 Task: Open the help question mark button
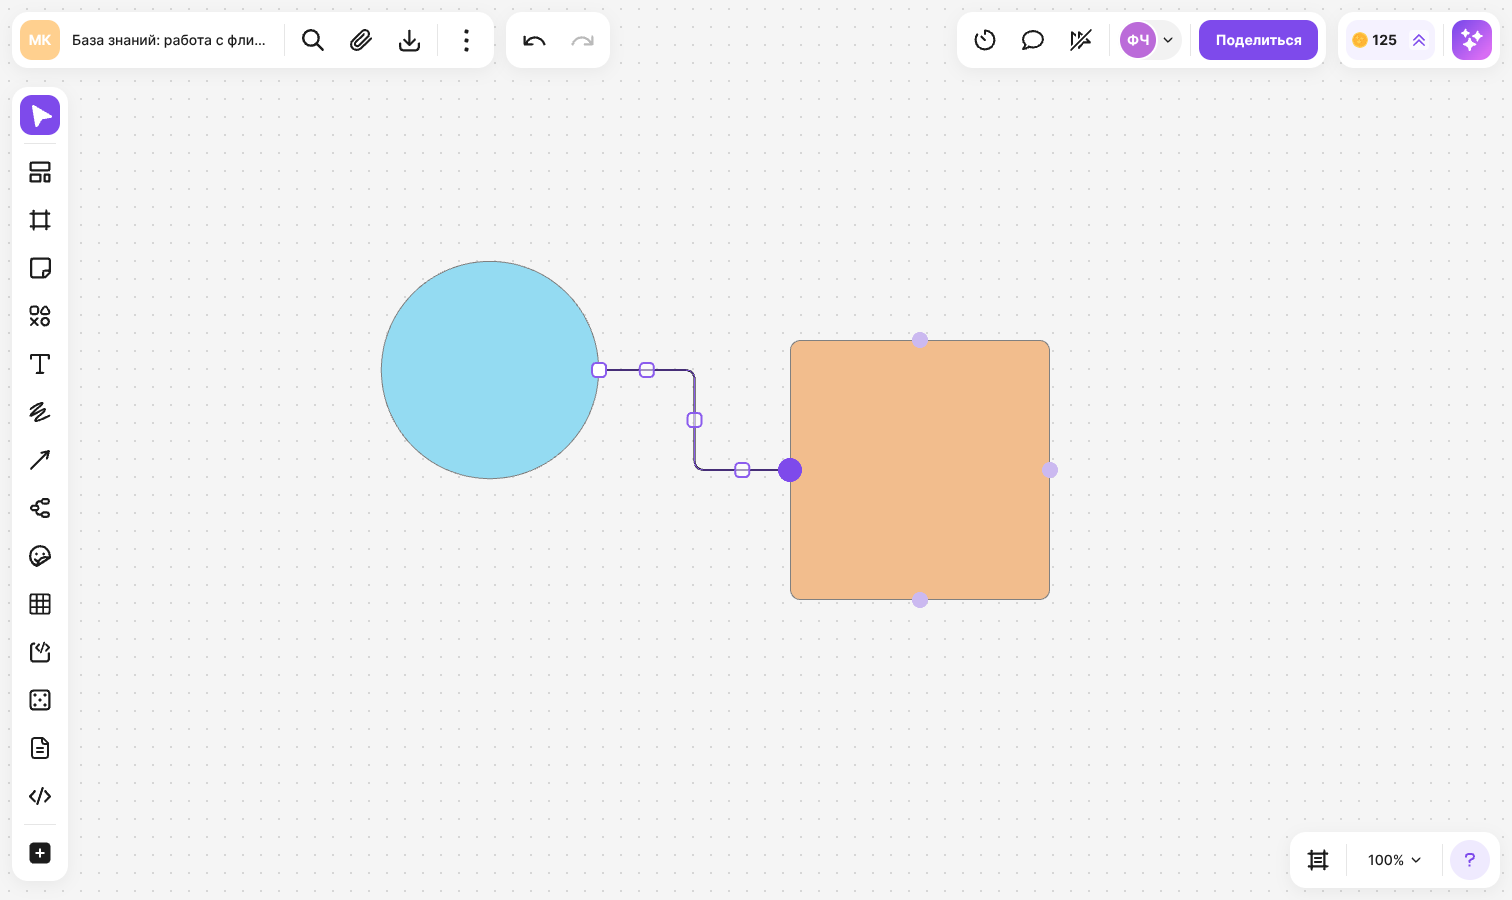(x=1470, y=860)
